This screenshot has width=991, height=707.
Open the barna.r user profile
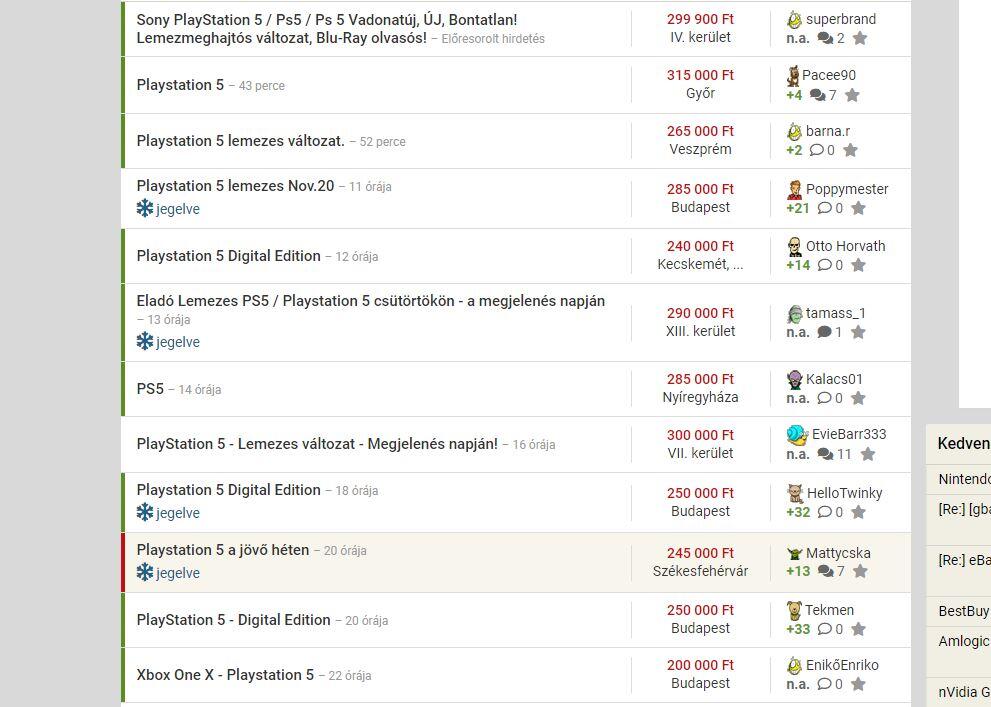click(828, 131)
